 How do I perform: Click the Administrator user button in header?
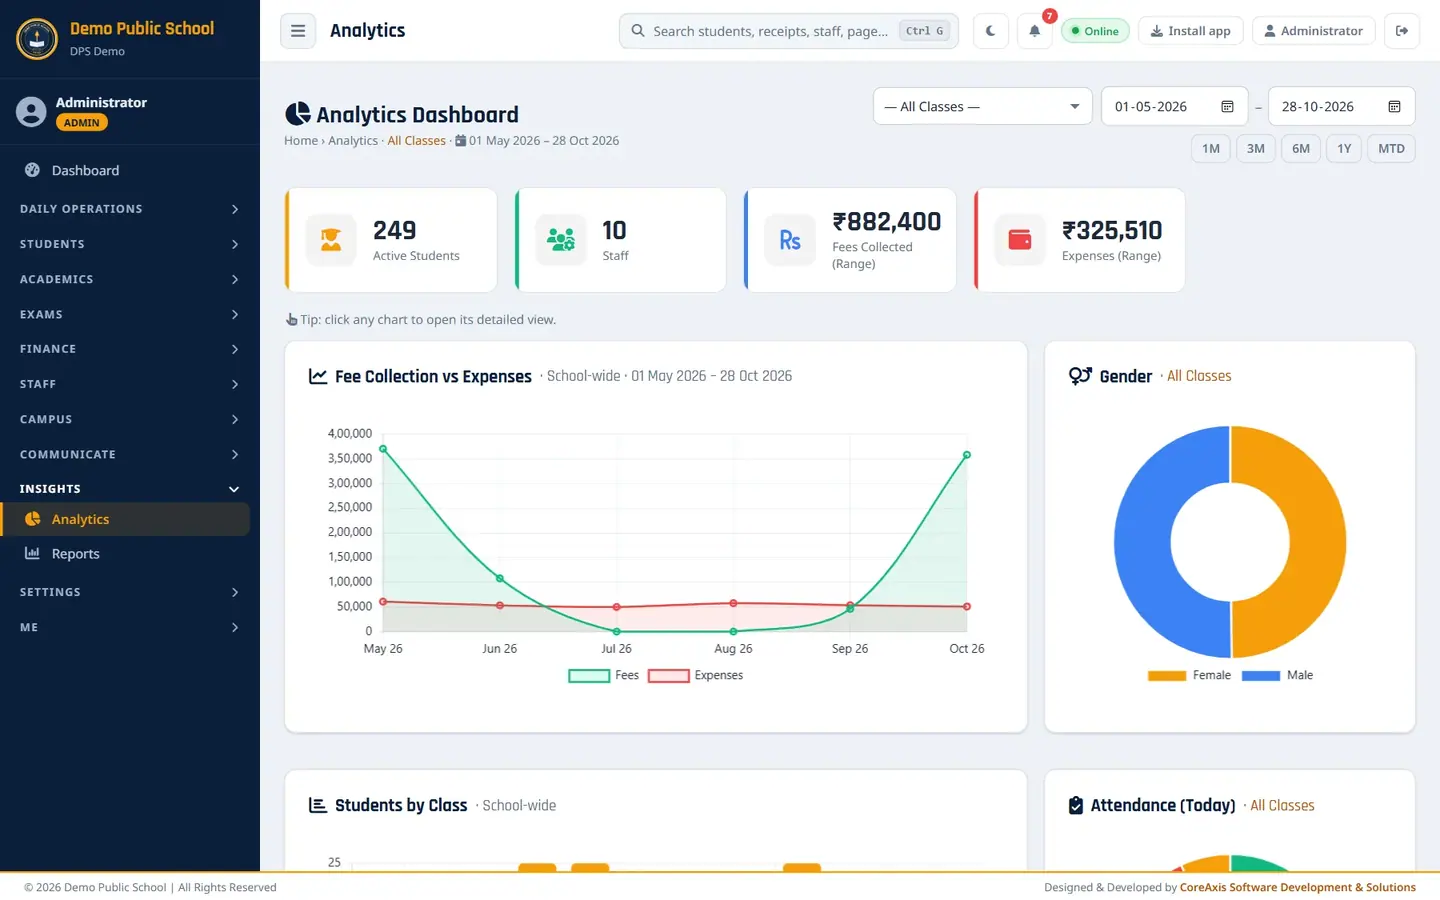click(1313, 31)
